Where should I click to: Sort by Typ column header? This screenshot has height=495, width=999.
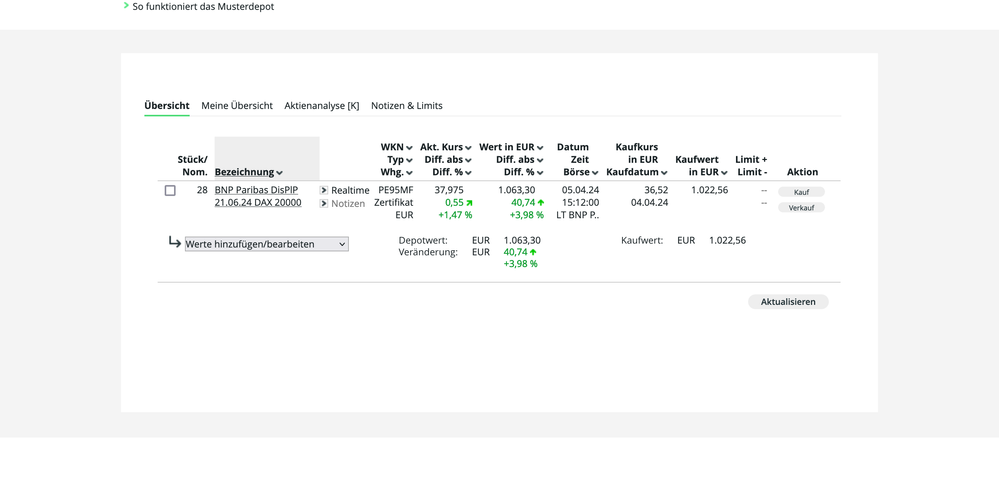coord(399,160)
